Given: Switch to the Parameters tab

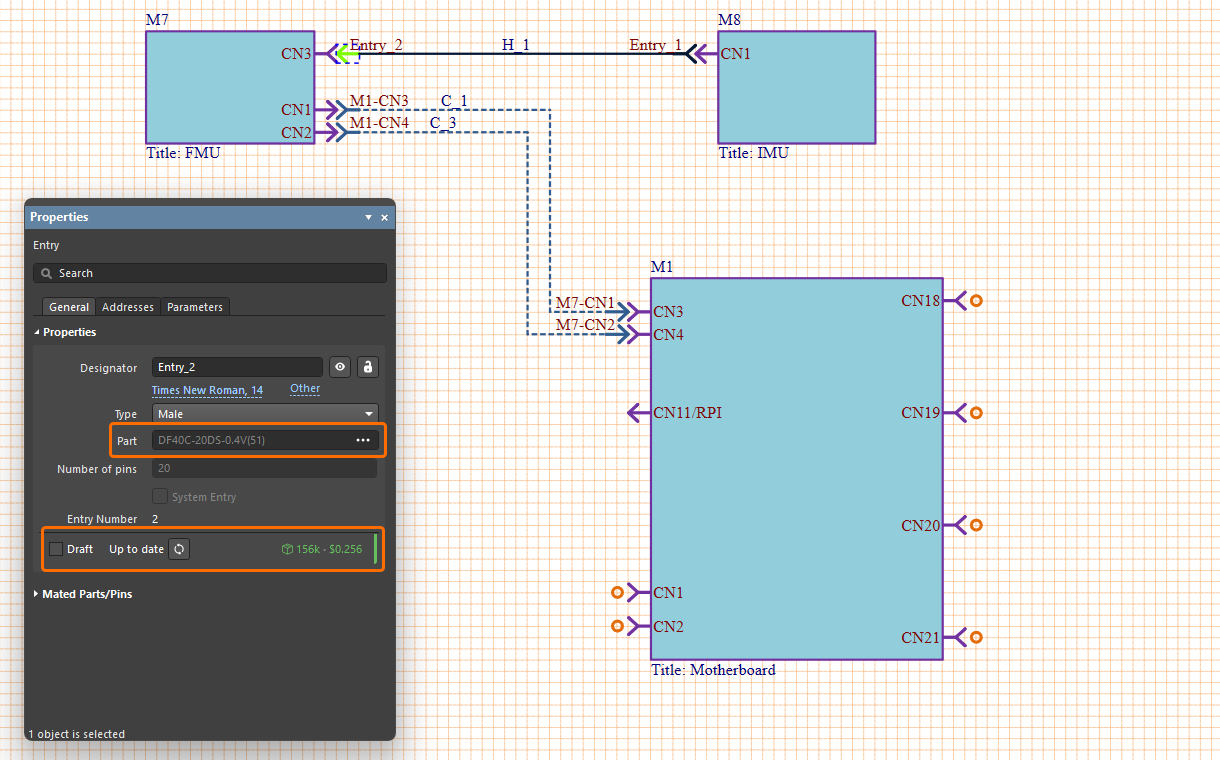Looking at the screenshot, I should [x=195, y=307].
